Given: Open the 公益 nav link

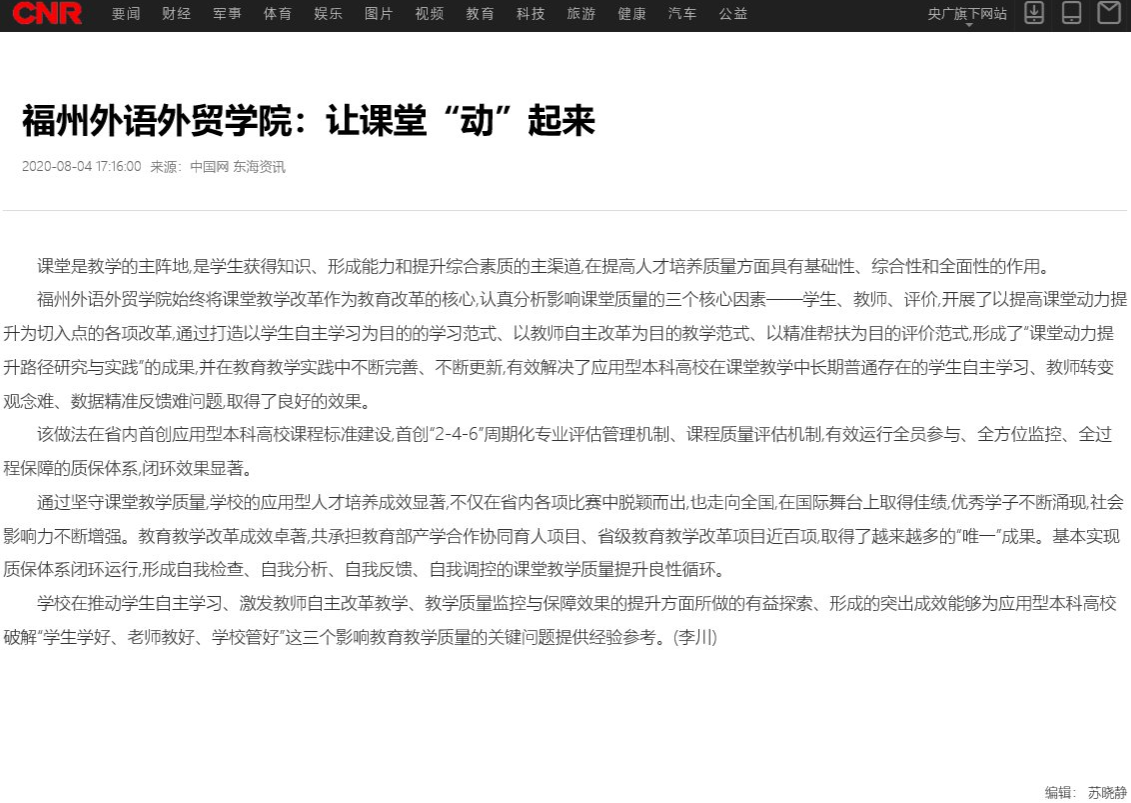Looking at the screenshot, I should 732,14.
